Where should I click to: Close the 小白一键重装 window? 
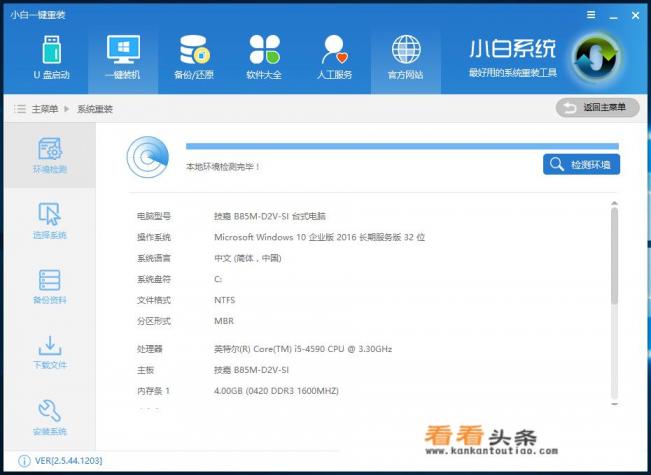635,16
